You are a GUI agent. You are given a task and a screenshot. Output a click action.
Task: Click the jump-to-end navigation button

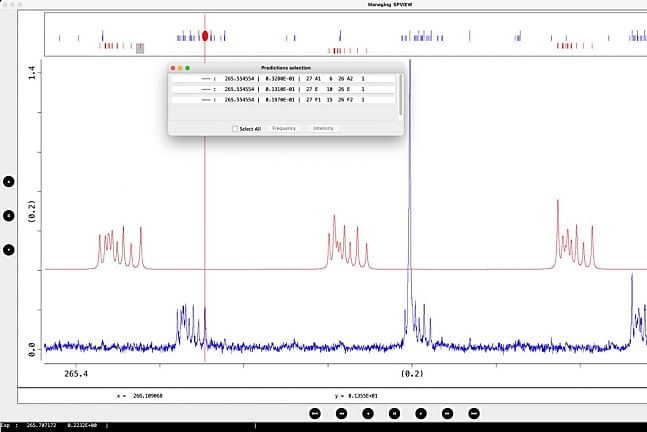[x=474, y=413]
